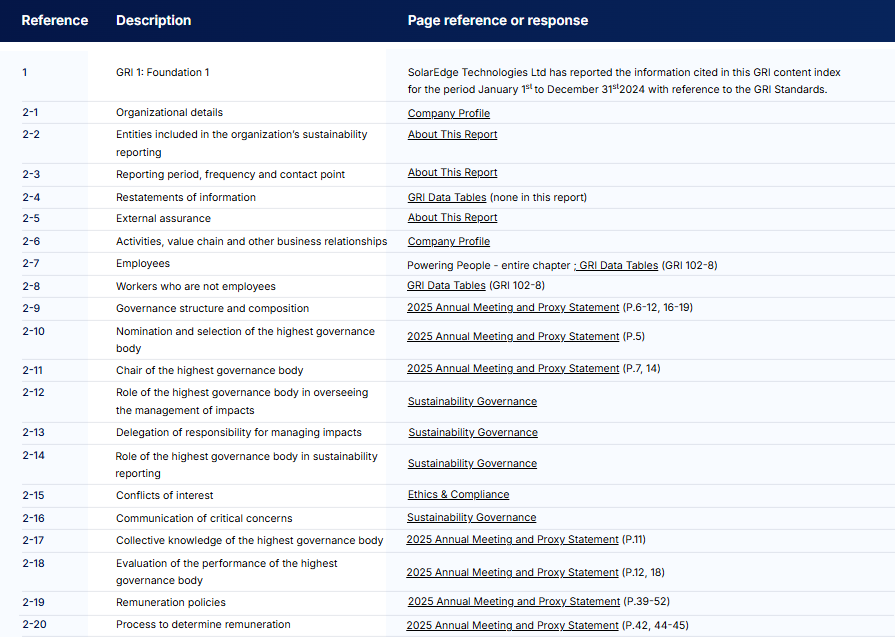Select Workers who are not employees description

point(196,286)
